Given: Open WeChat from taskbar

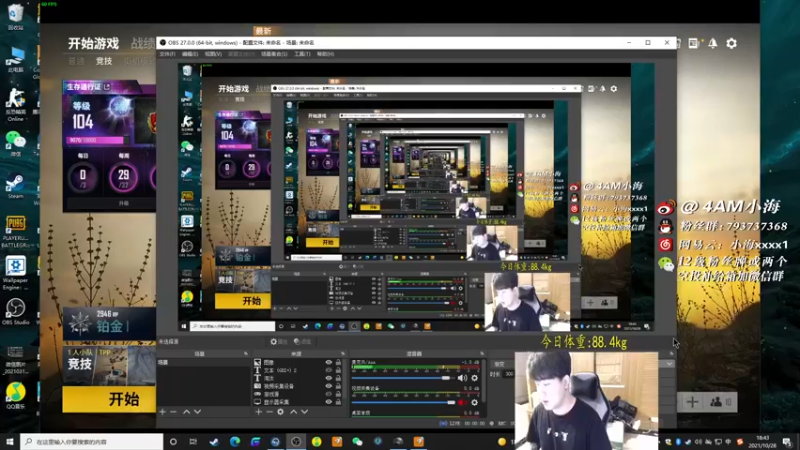Looking at the screenshot, I should point(357,441).
